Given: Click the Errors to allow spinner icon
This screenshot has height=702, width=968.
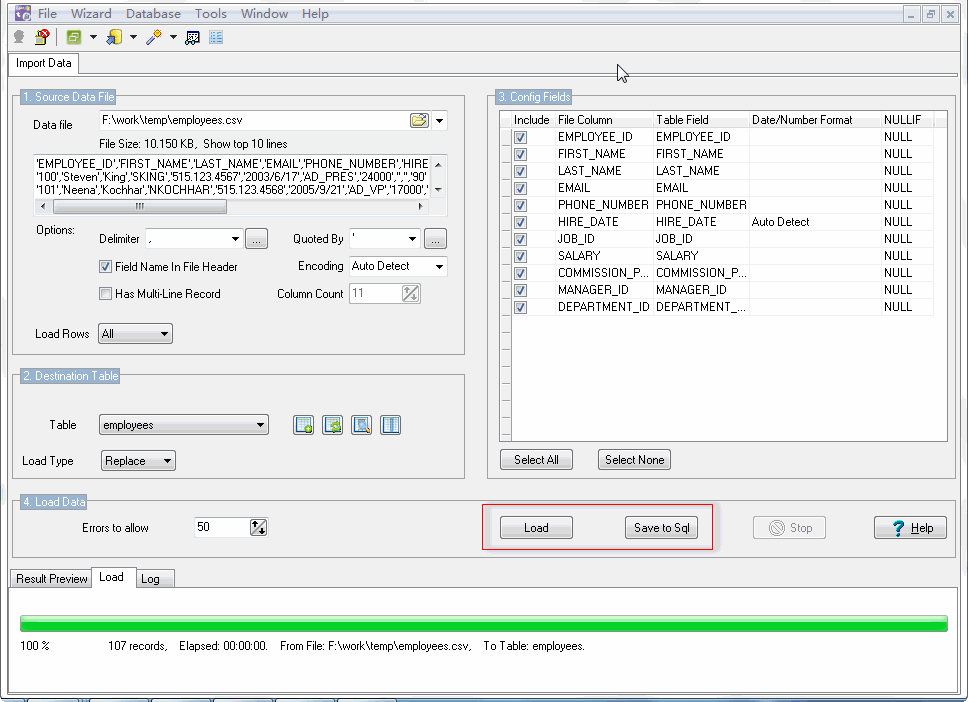Looking at the screenshot, I should pyautogui.click(x=259, y=527).
